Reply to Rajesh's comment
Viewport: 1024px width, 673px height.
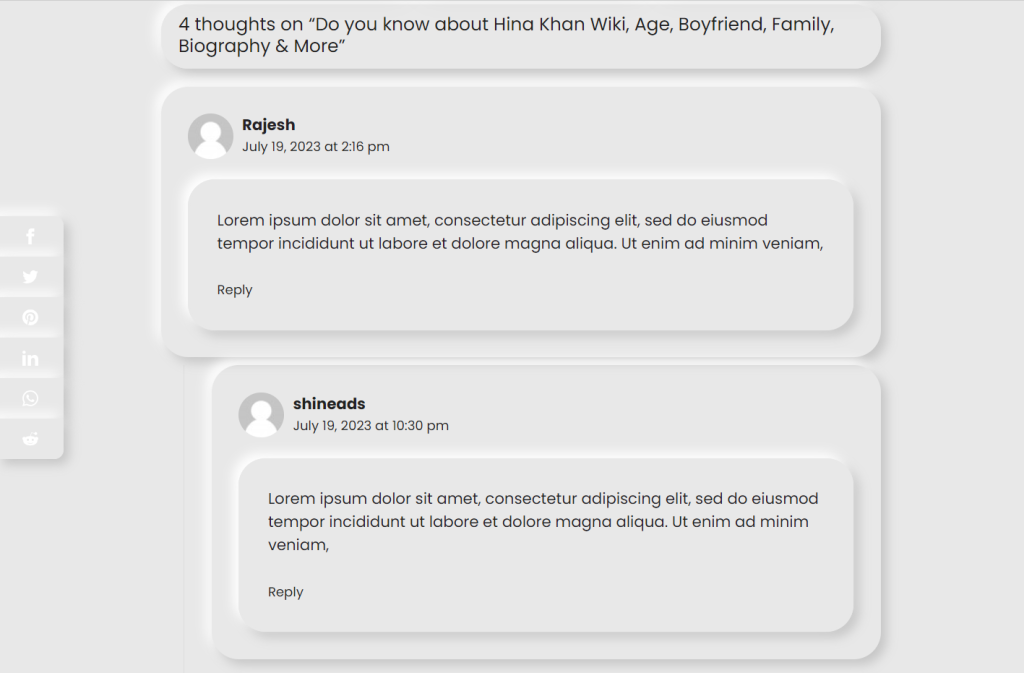[234, 290]
